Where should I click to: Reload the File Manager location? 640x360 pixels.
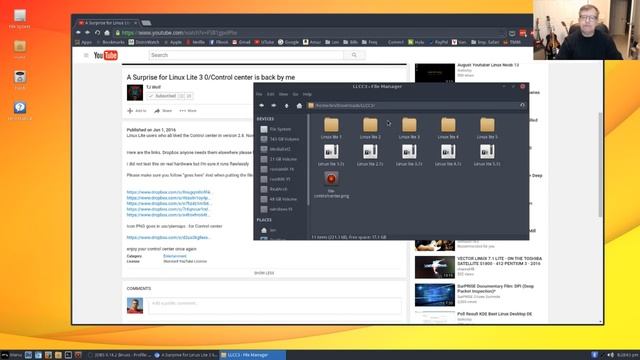(x=522, y=105)
